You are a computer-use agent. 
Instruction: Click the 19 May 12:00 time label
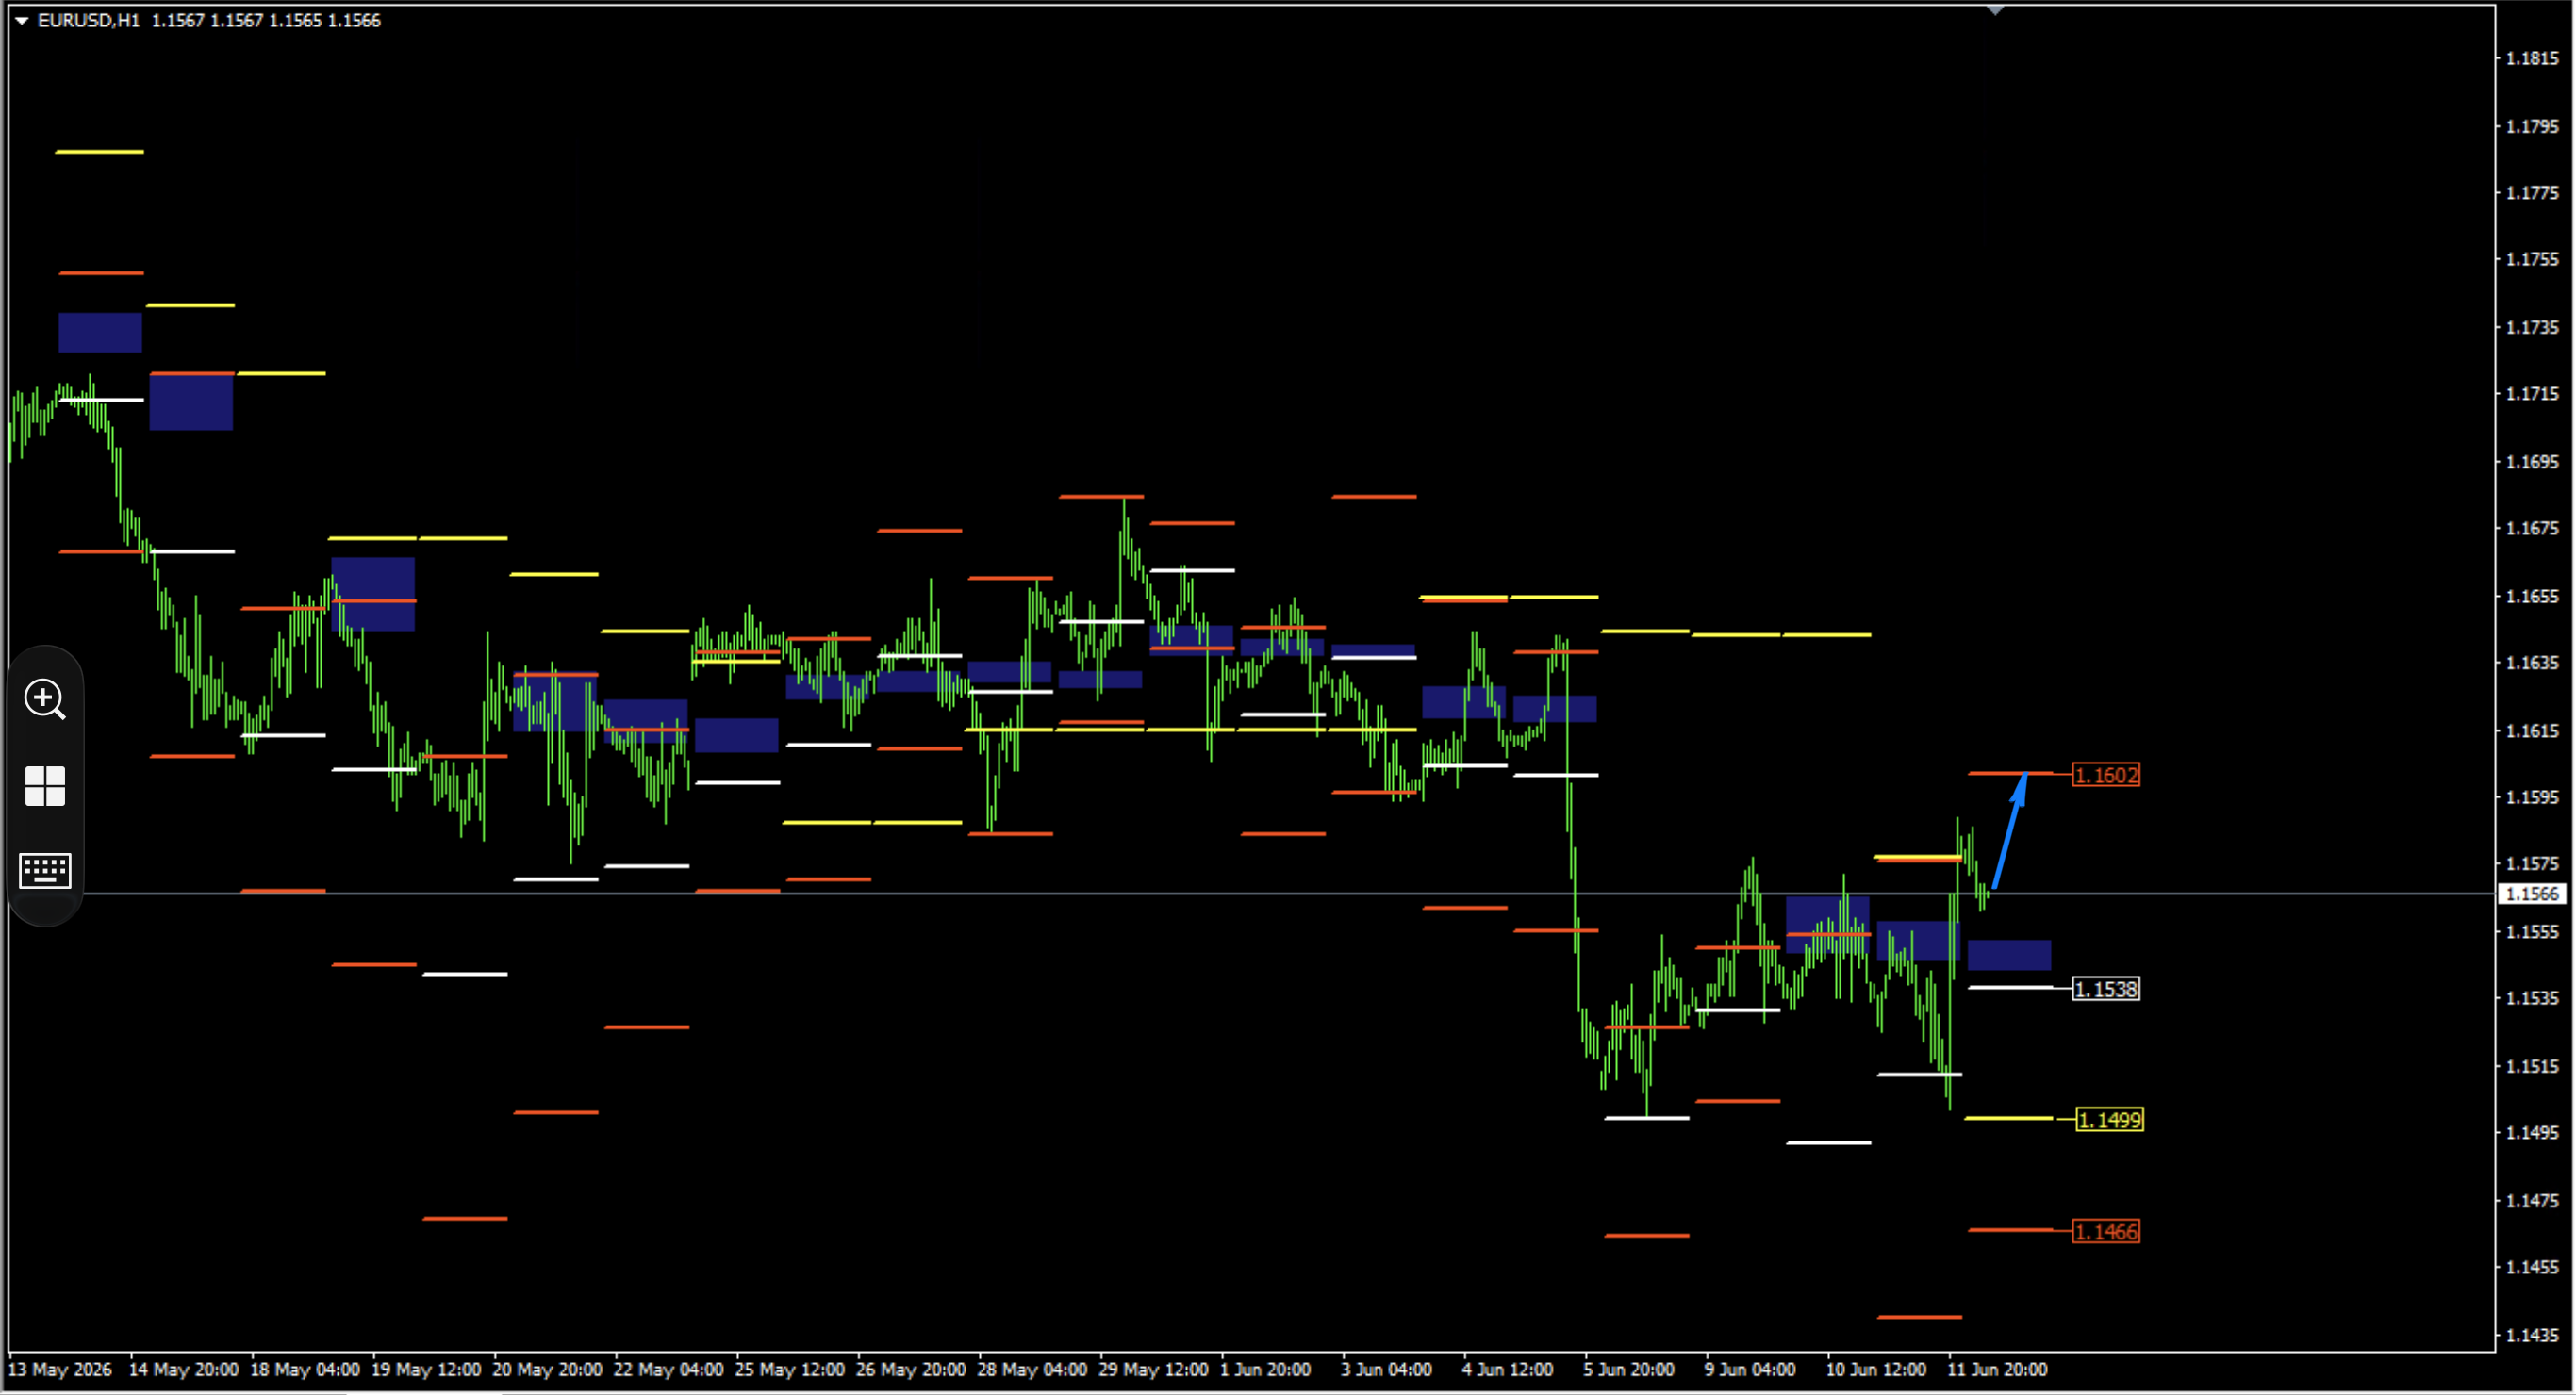[x=426, y=1369]
